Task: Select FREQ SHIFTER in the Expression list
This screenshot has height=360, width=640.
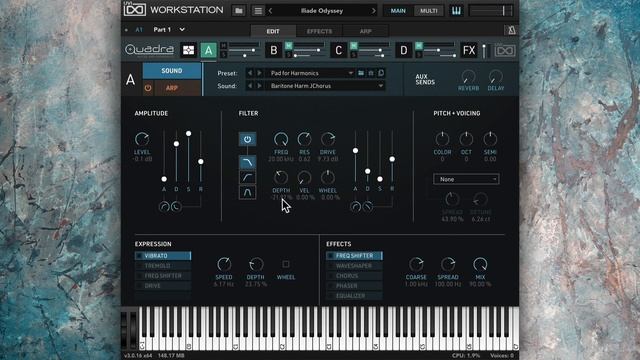Action: click(x=163, y=276)
